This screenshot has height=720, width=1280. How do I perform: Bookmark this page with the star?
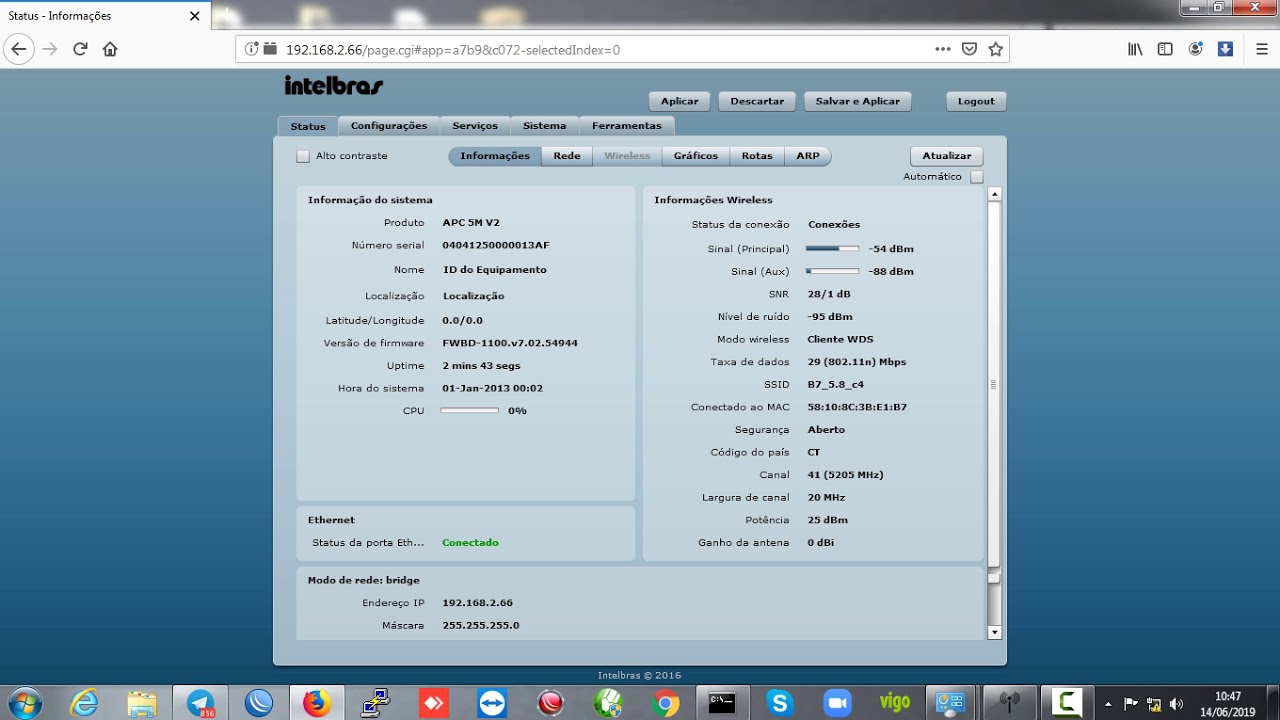tap(995, 49)
